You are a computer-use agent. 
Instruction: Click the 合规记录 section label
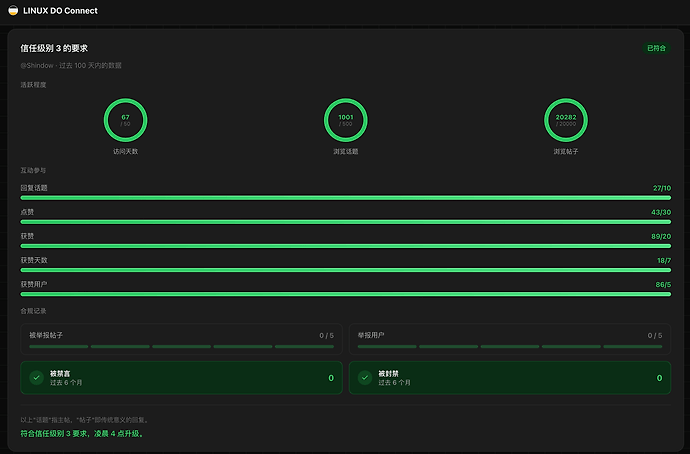point(33,311)
